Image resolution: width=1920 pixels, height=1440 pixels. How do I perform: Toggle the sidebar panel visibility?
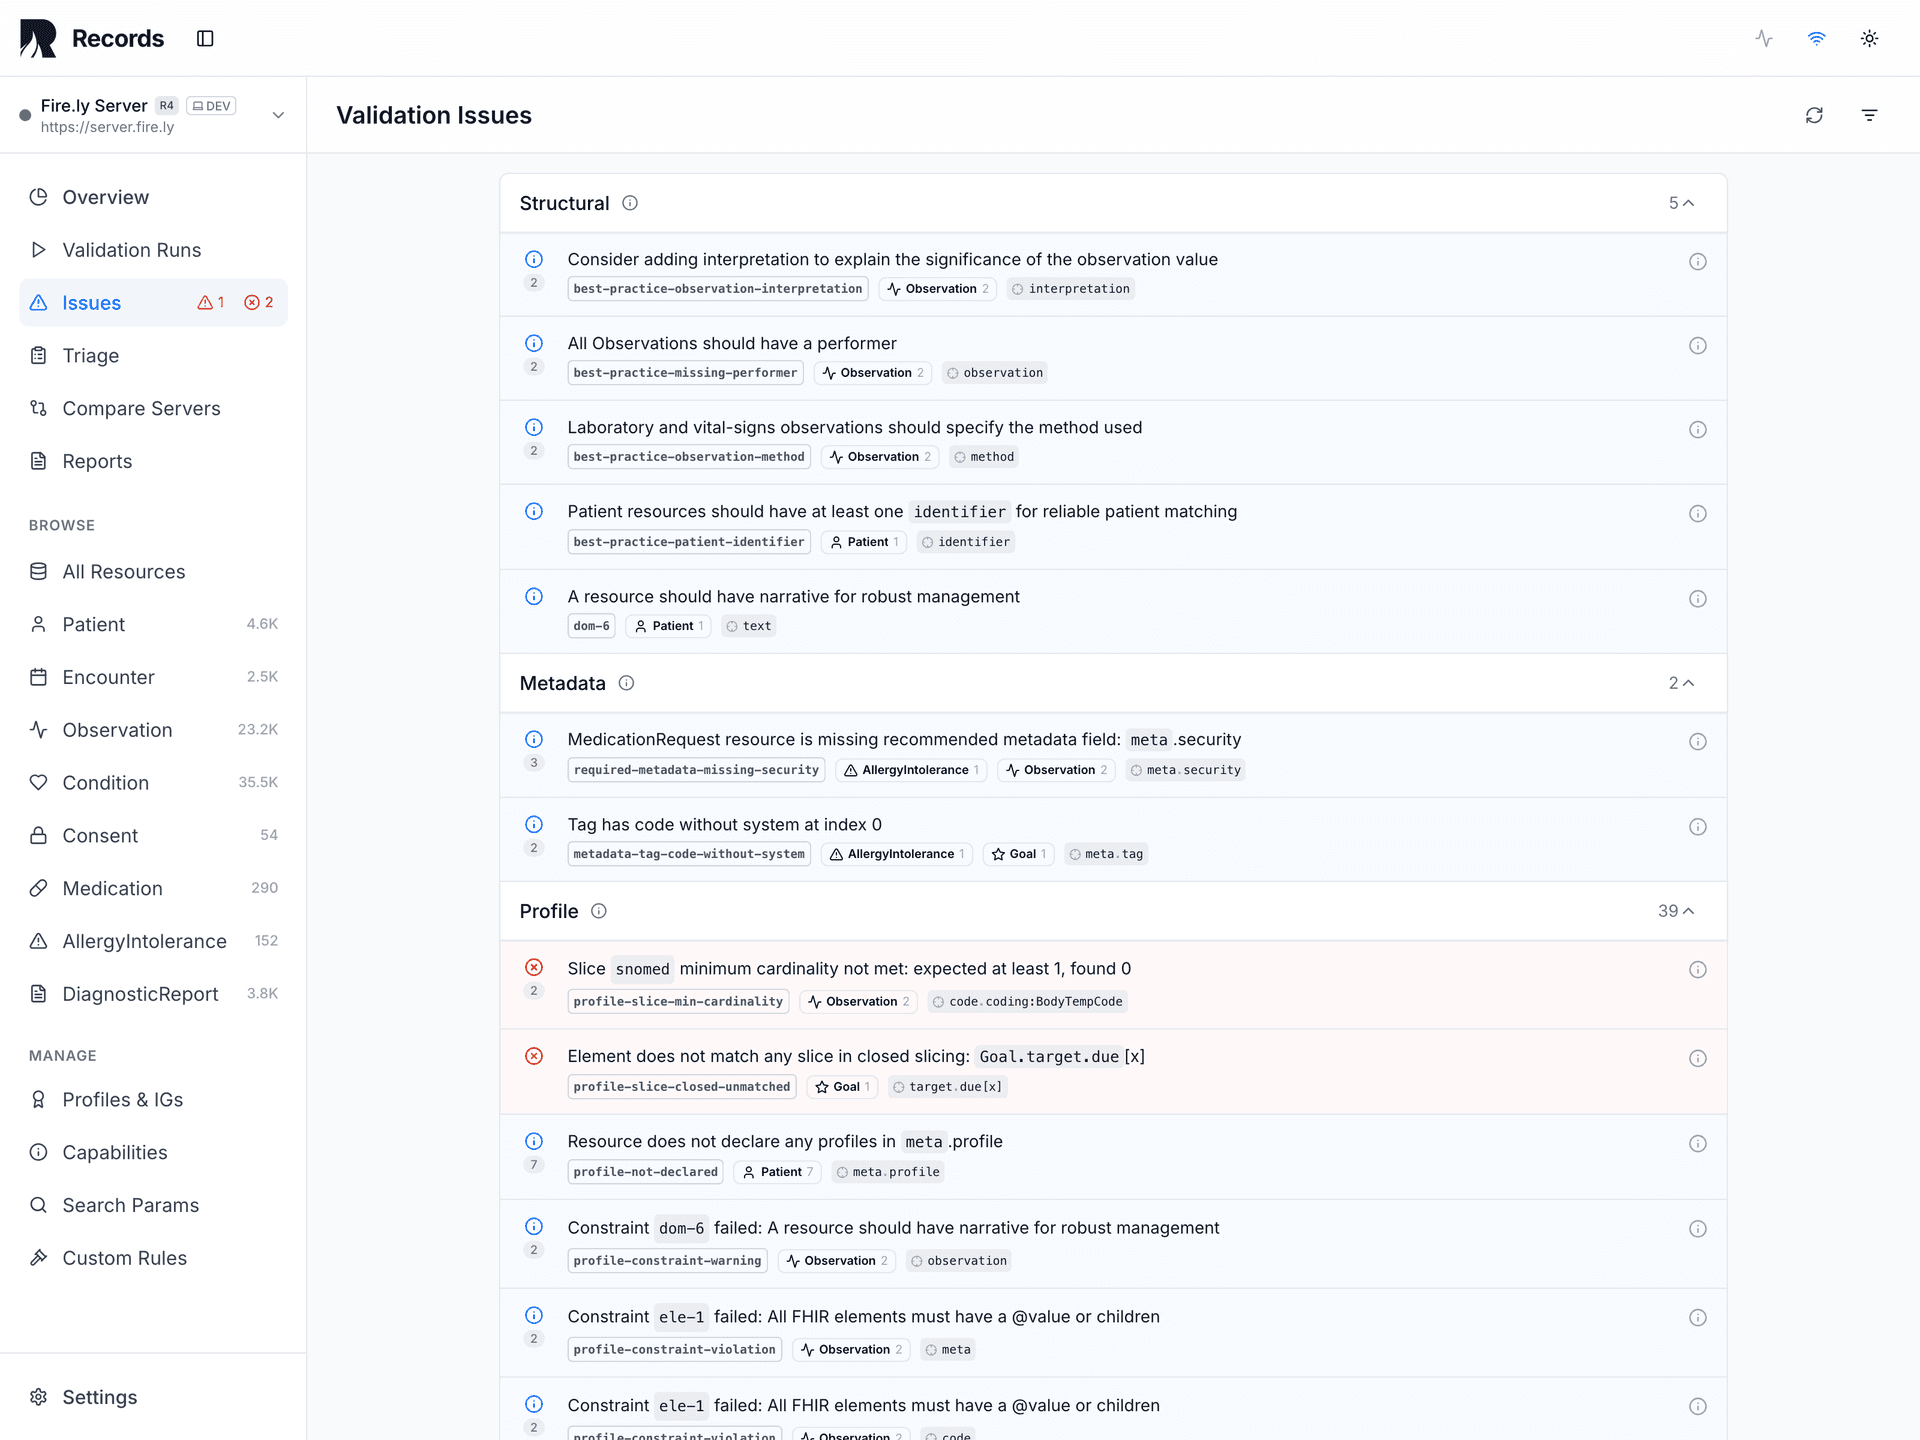point(205,38)
